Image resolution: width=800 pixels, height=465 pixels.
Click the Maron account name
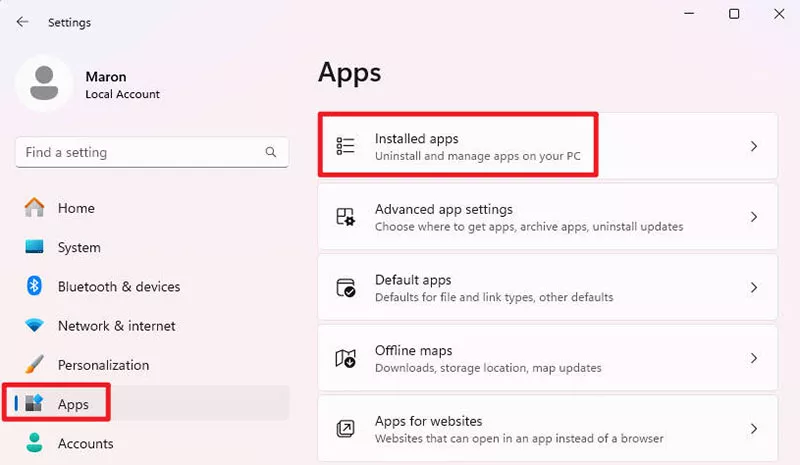pyautogui.click(x=106, y=77)
